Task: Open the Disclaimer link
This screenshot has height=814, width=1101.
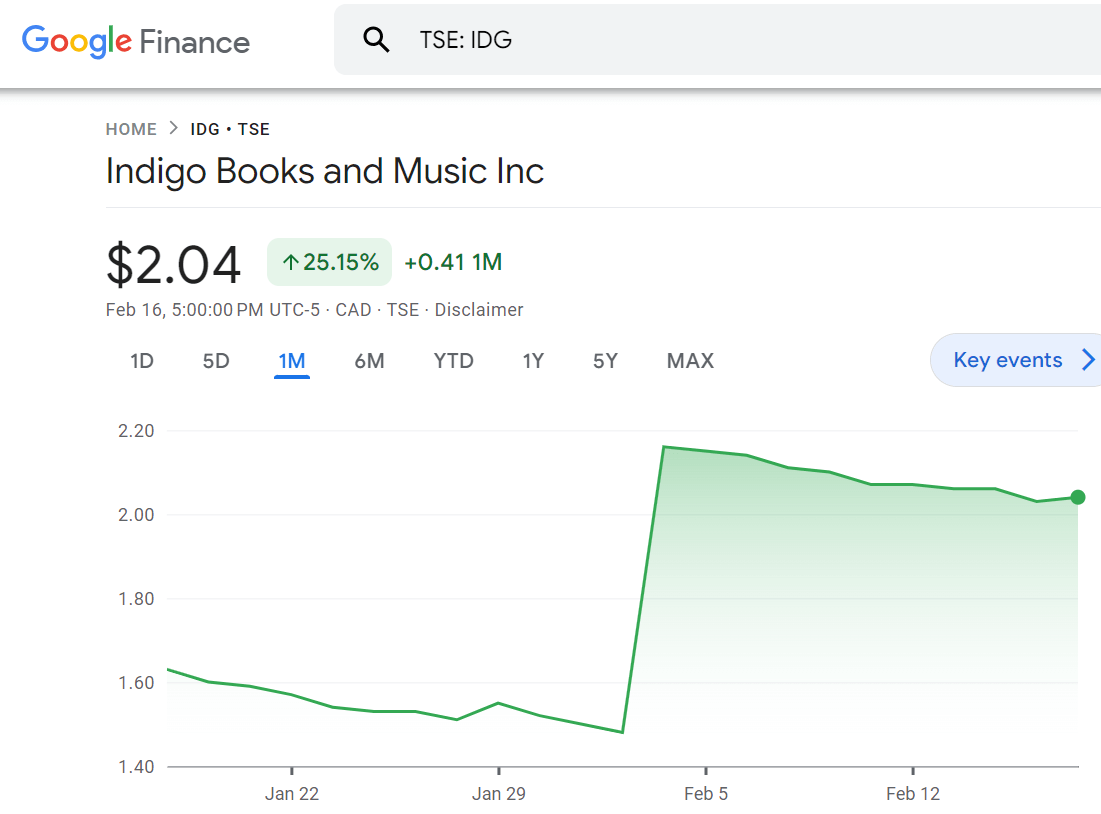Action: coord(479,310)
